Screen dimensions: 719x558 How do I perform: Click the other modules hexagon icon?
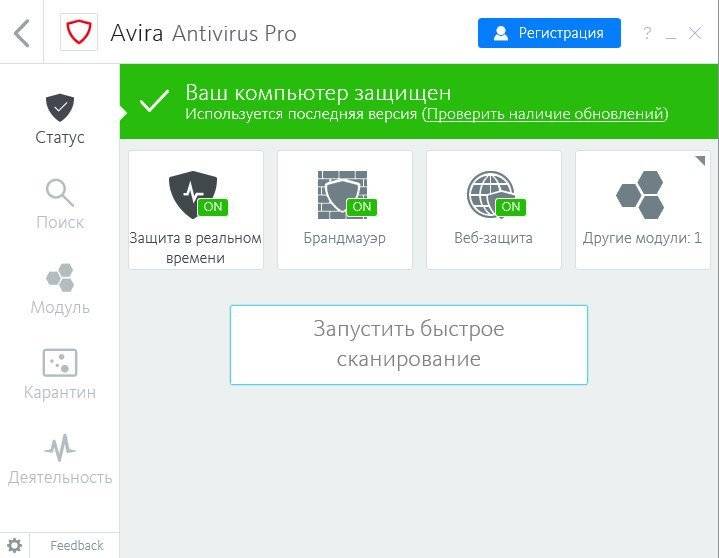(641, 195)
